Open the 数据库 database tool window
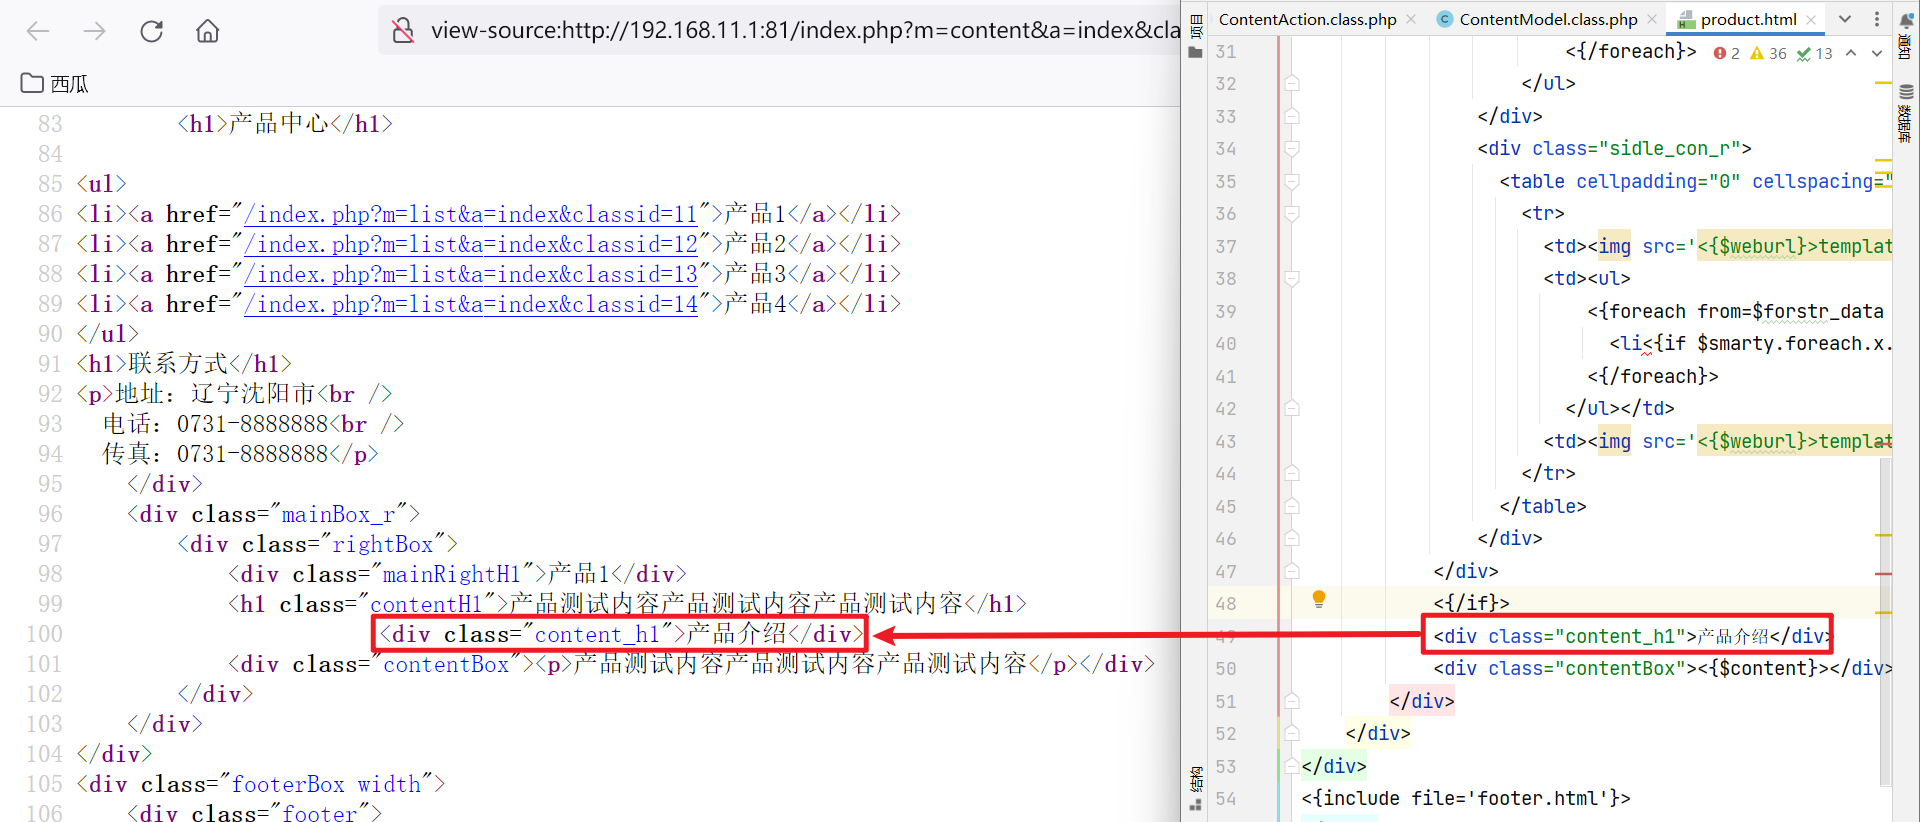Viewport: 1920px width, 822px height. (x=1904, y=113)
